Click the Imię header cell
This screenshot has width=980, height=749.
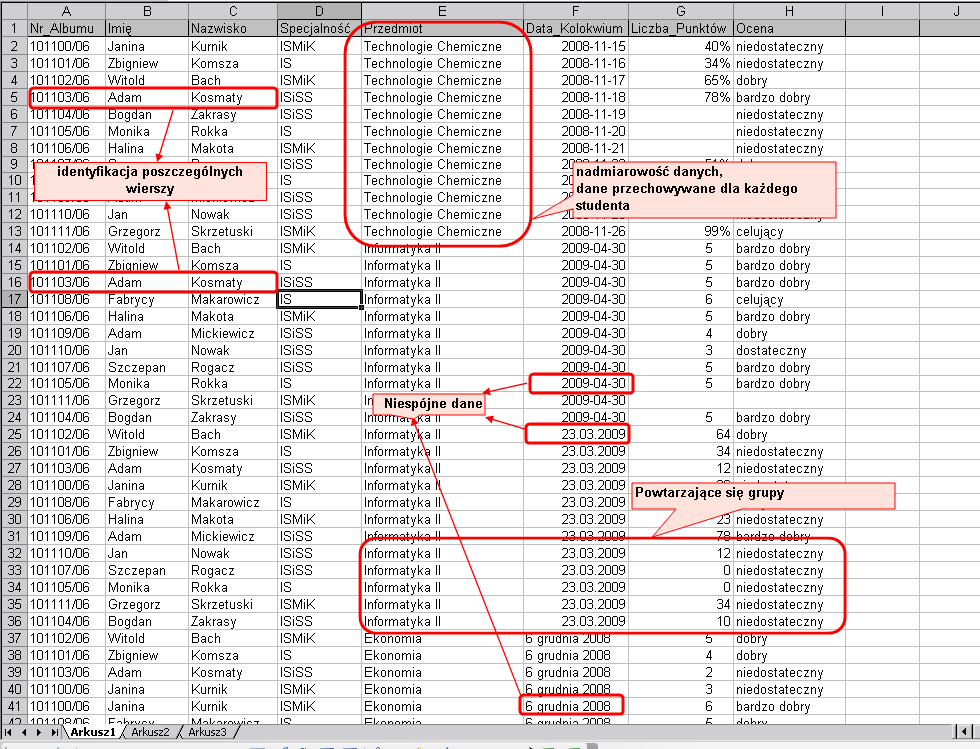(147, 28)
